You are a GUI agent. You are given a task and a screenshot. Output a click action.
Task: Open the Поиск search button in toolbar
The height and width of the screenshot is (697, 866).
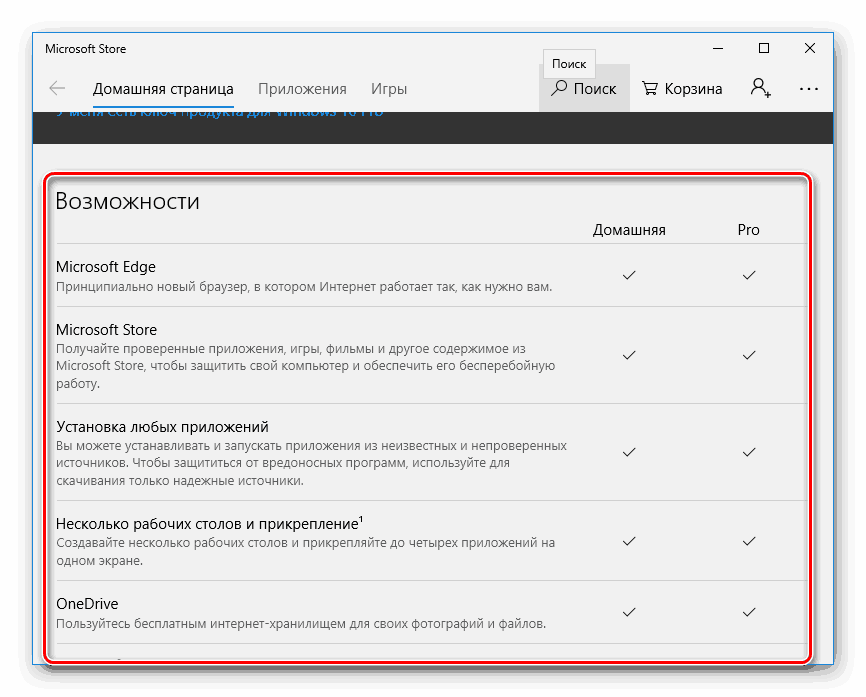[584, 89]
